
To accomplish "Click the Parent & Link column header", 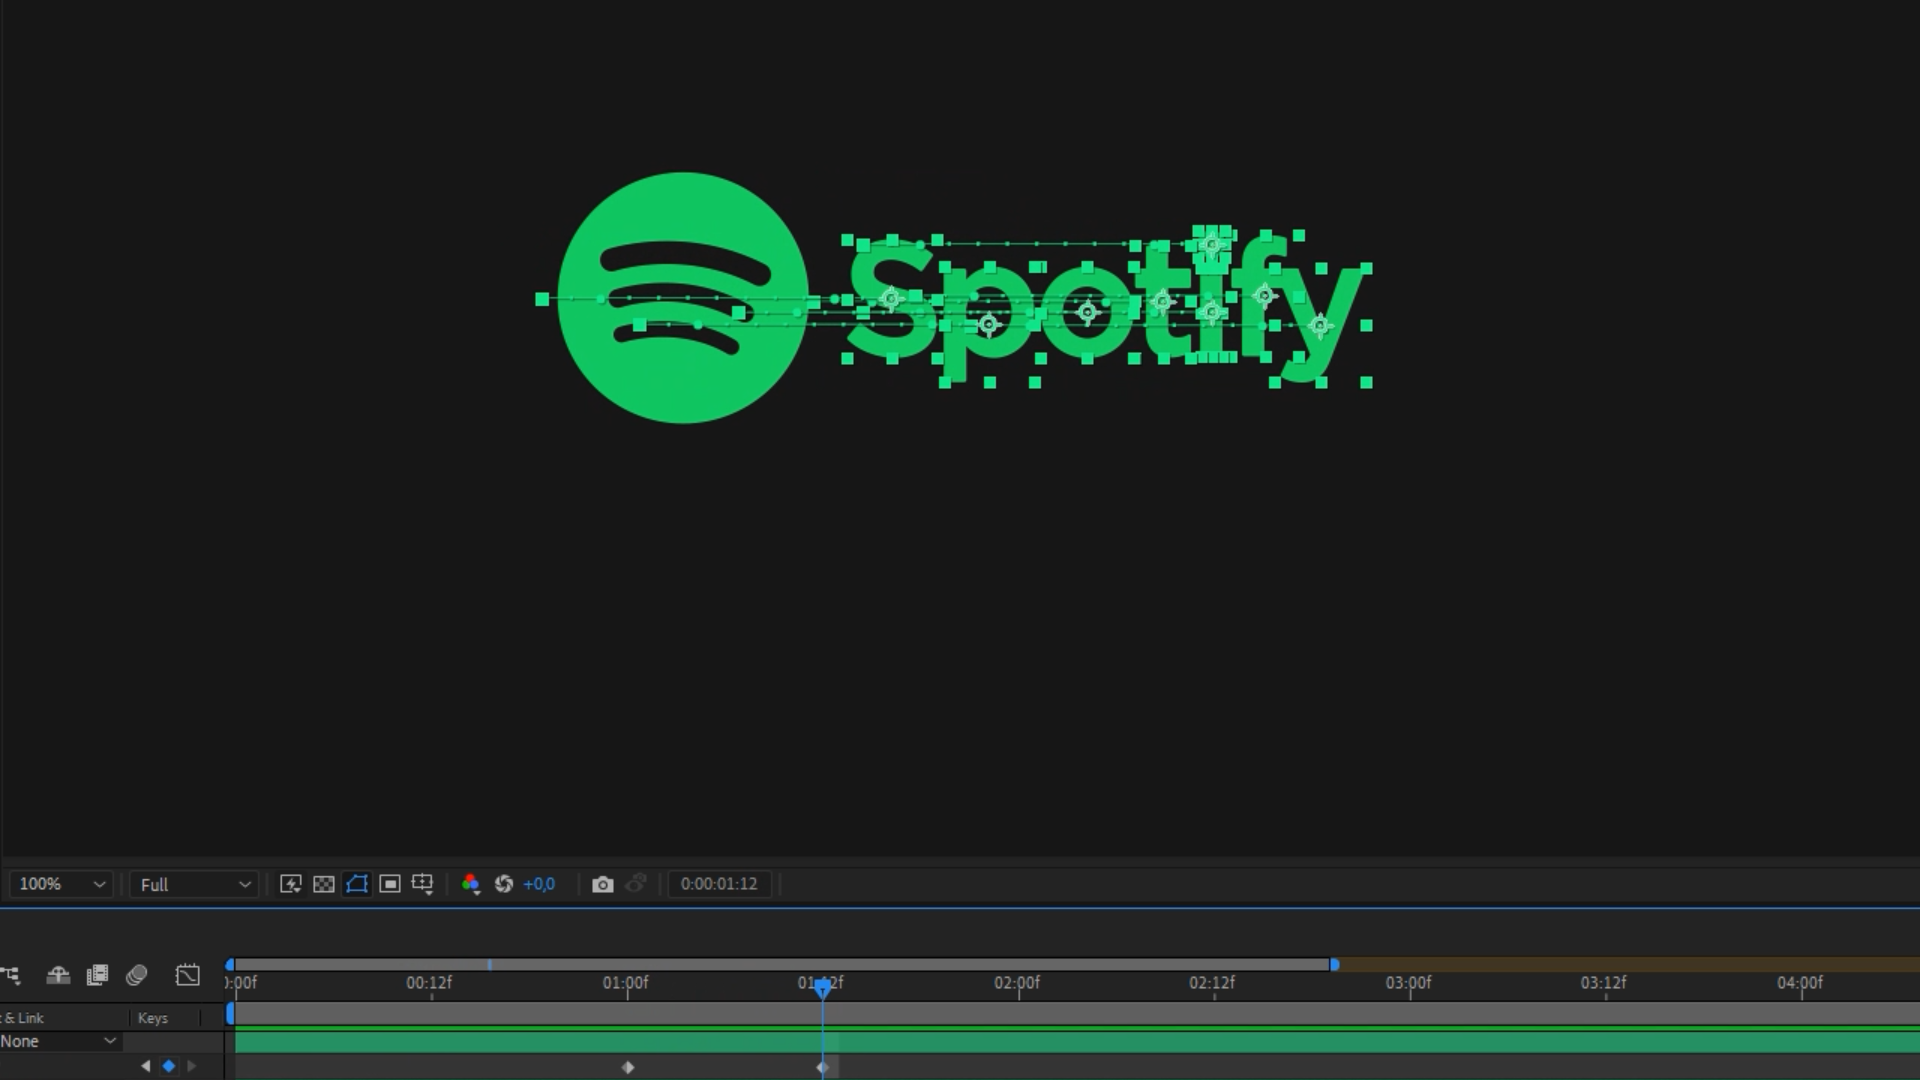I will (x=23, y=1018).
